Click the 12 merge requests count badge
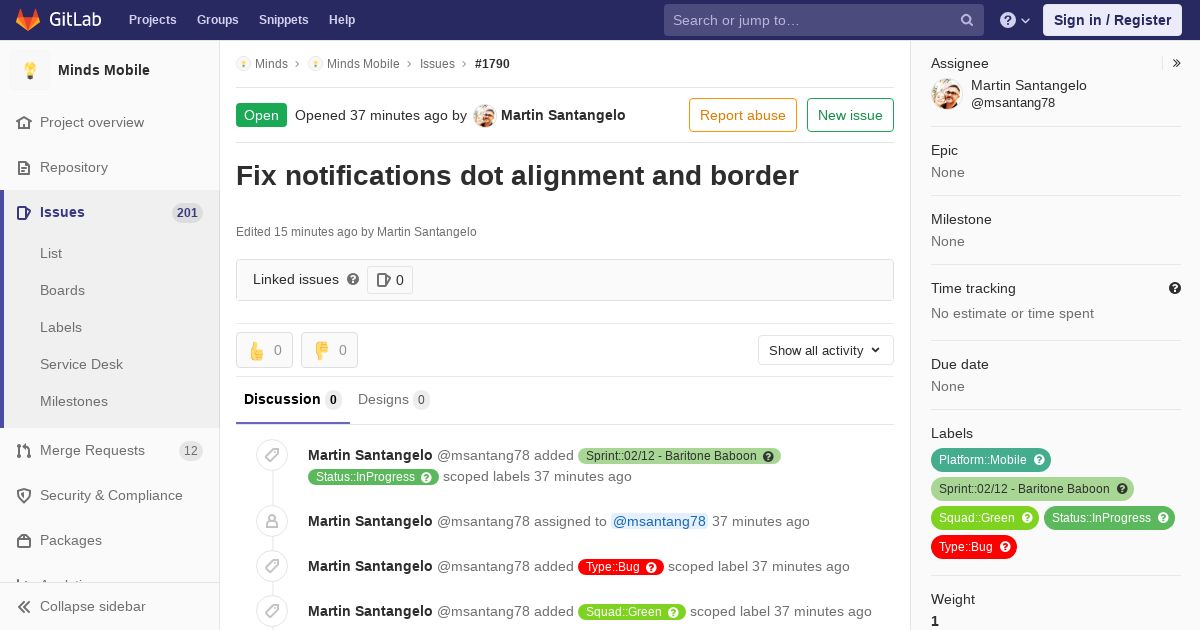1200x630 pixels. 191,450
